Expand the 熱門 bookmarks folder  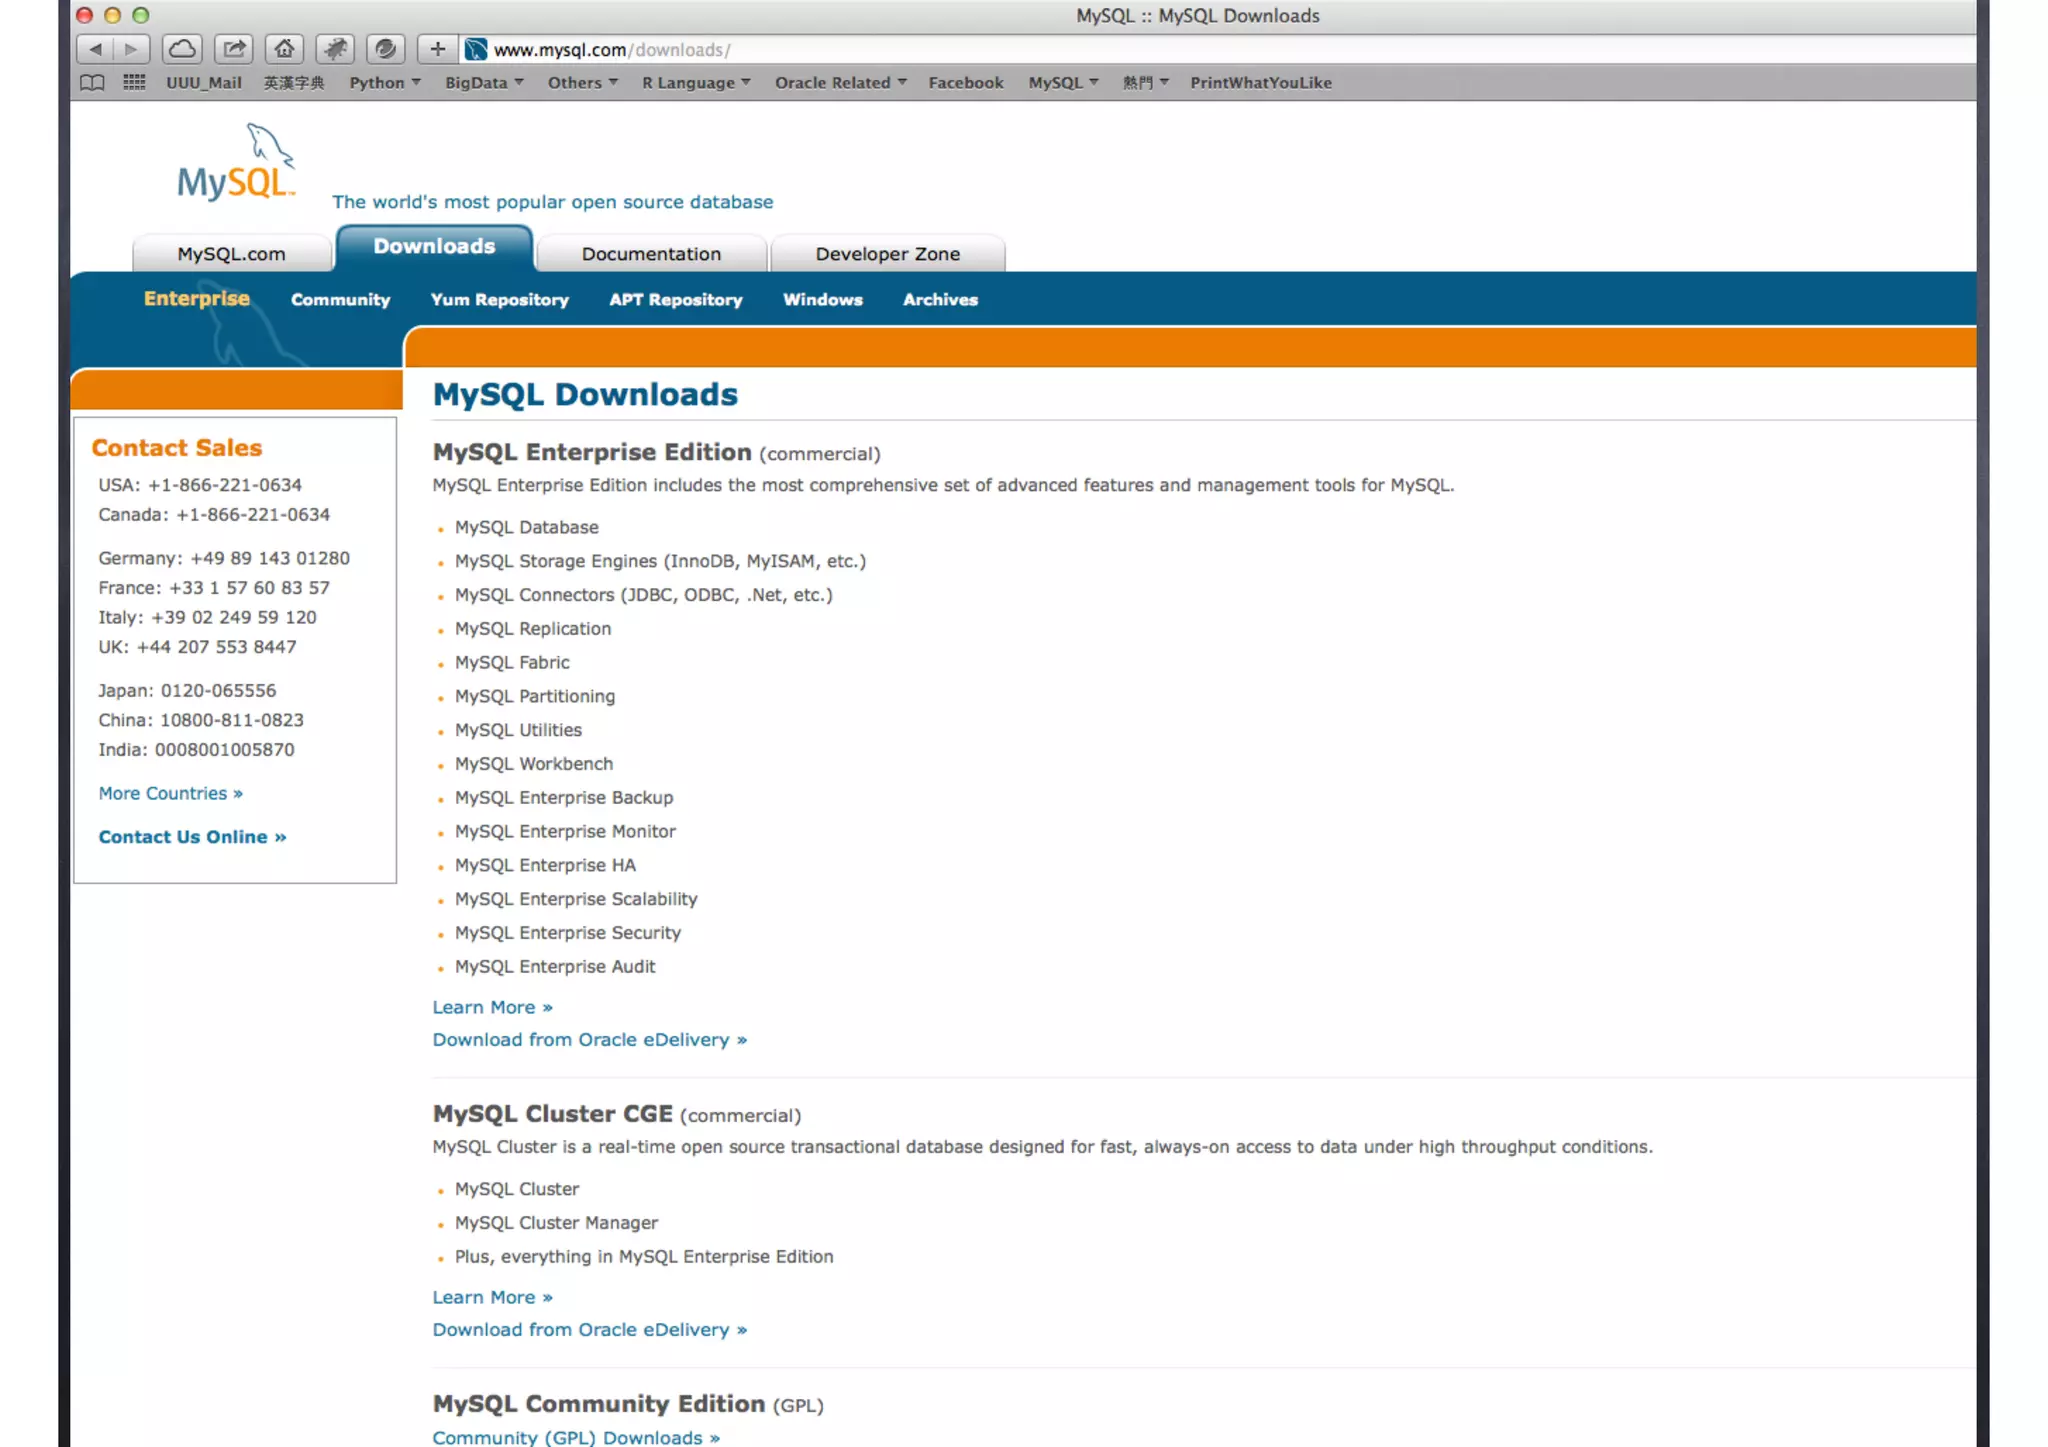pyautogui.click(x=1145, y=83)
